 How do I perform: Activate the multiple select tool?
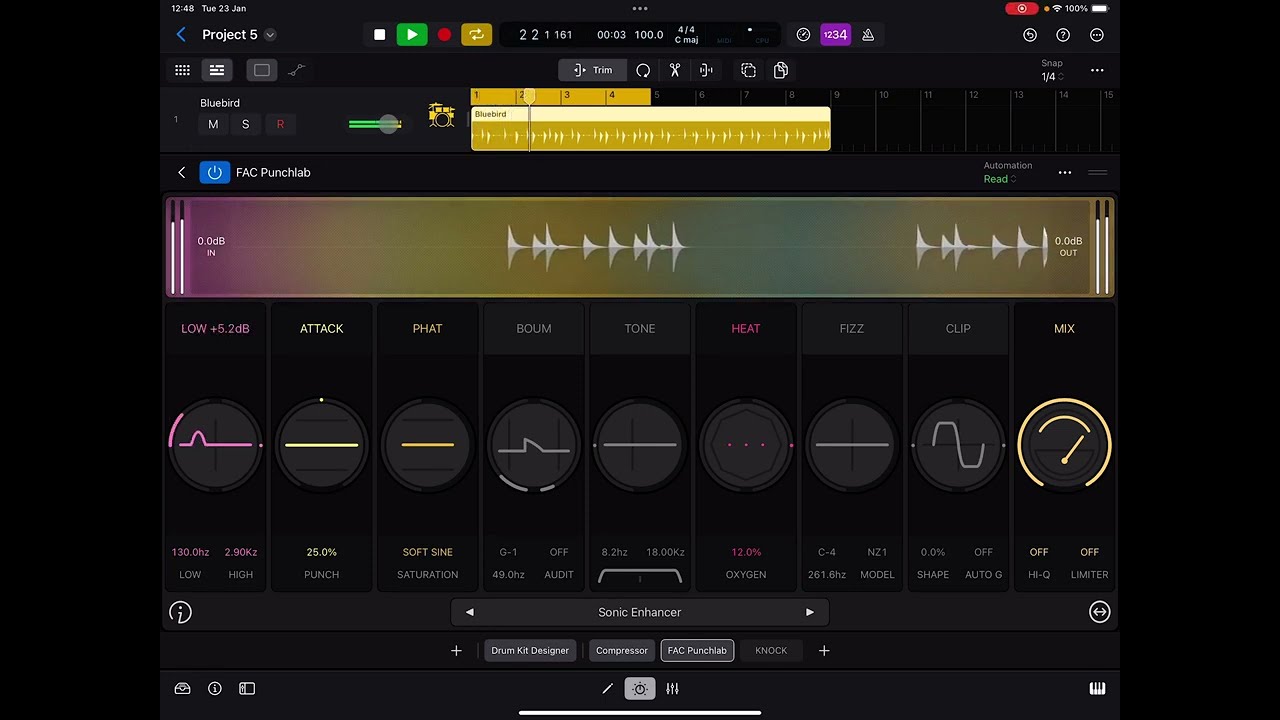(748, 70)
